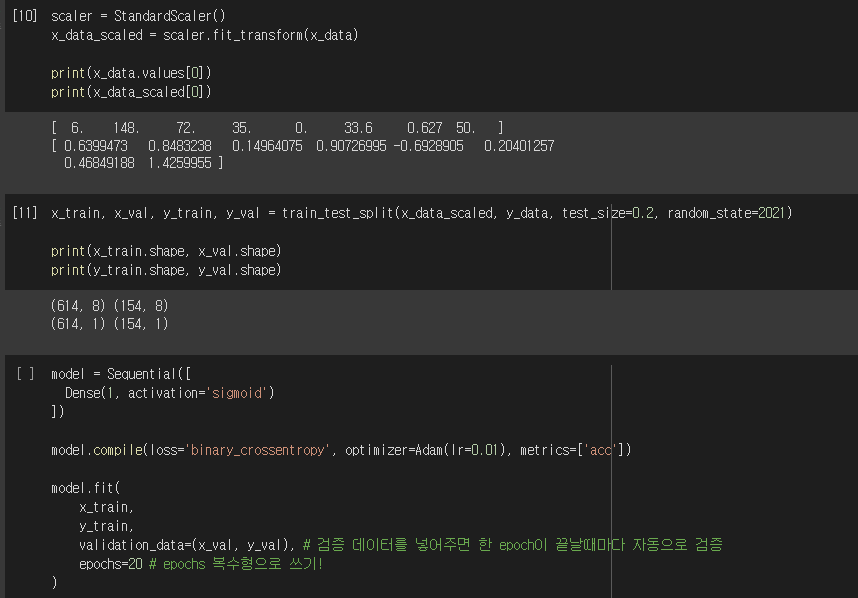Click the Korean comment after validation_data
Viewport: 858px width, 598px height.
click(513, 545)
